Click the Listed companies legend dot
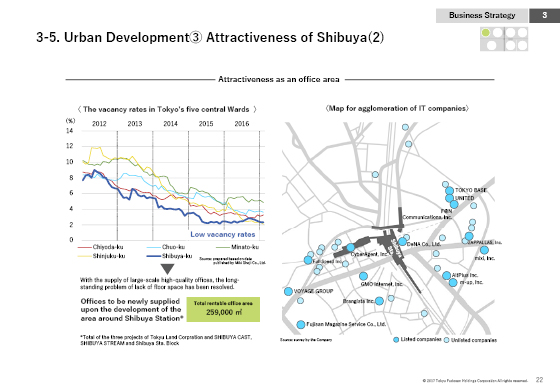The height and width of the screenshot is (388, 560). 396,339
